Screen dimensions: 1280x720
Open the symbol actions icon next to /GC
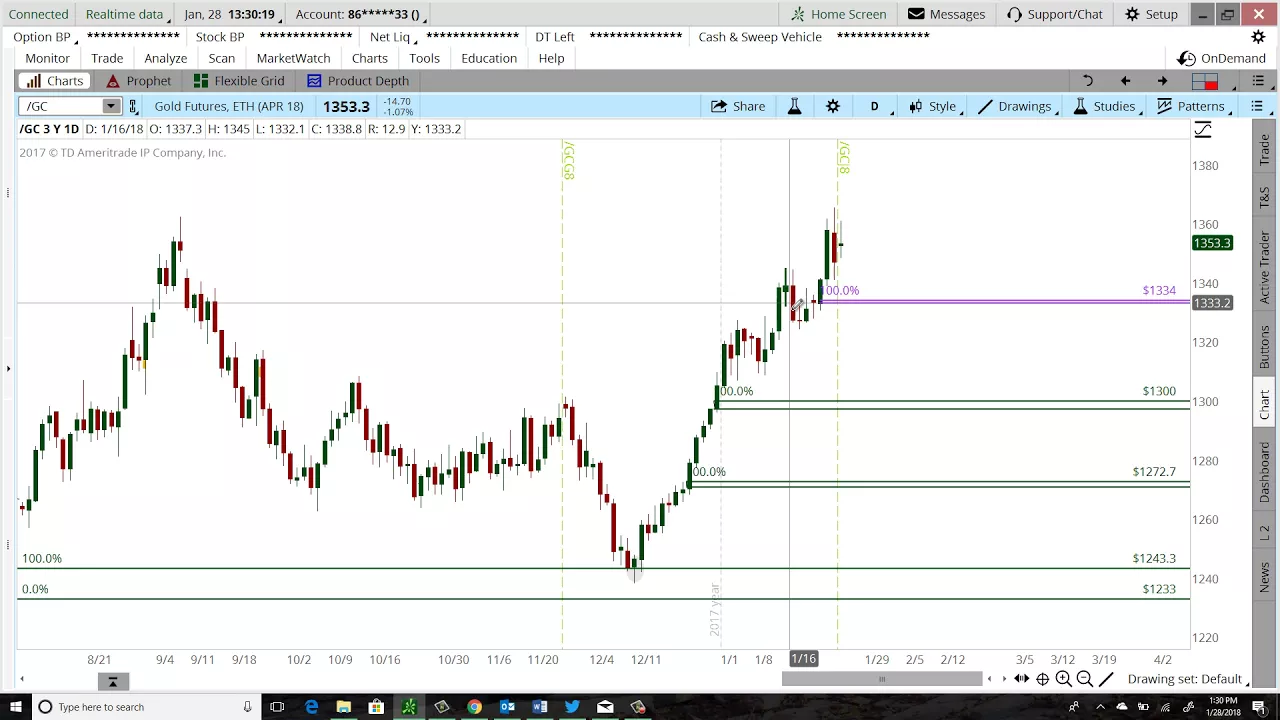[x=133, y=106]
